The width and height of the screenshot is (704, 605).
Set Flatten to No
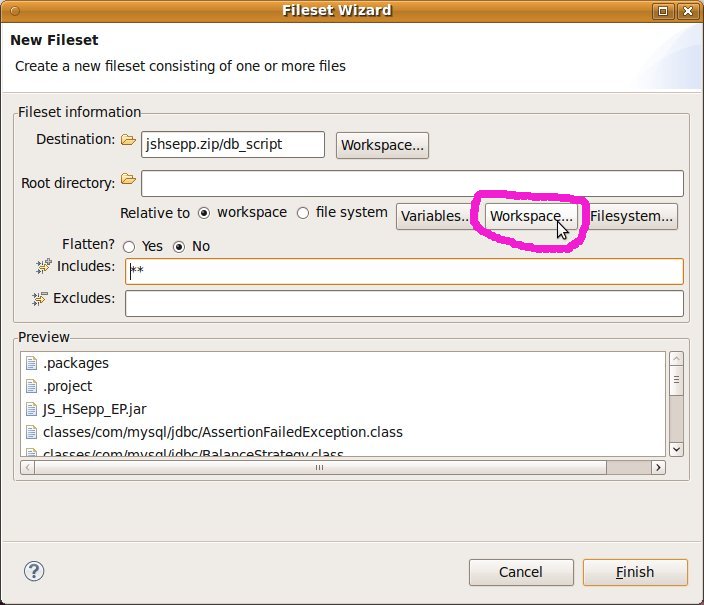(x=180, y=246)
